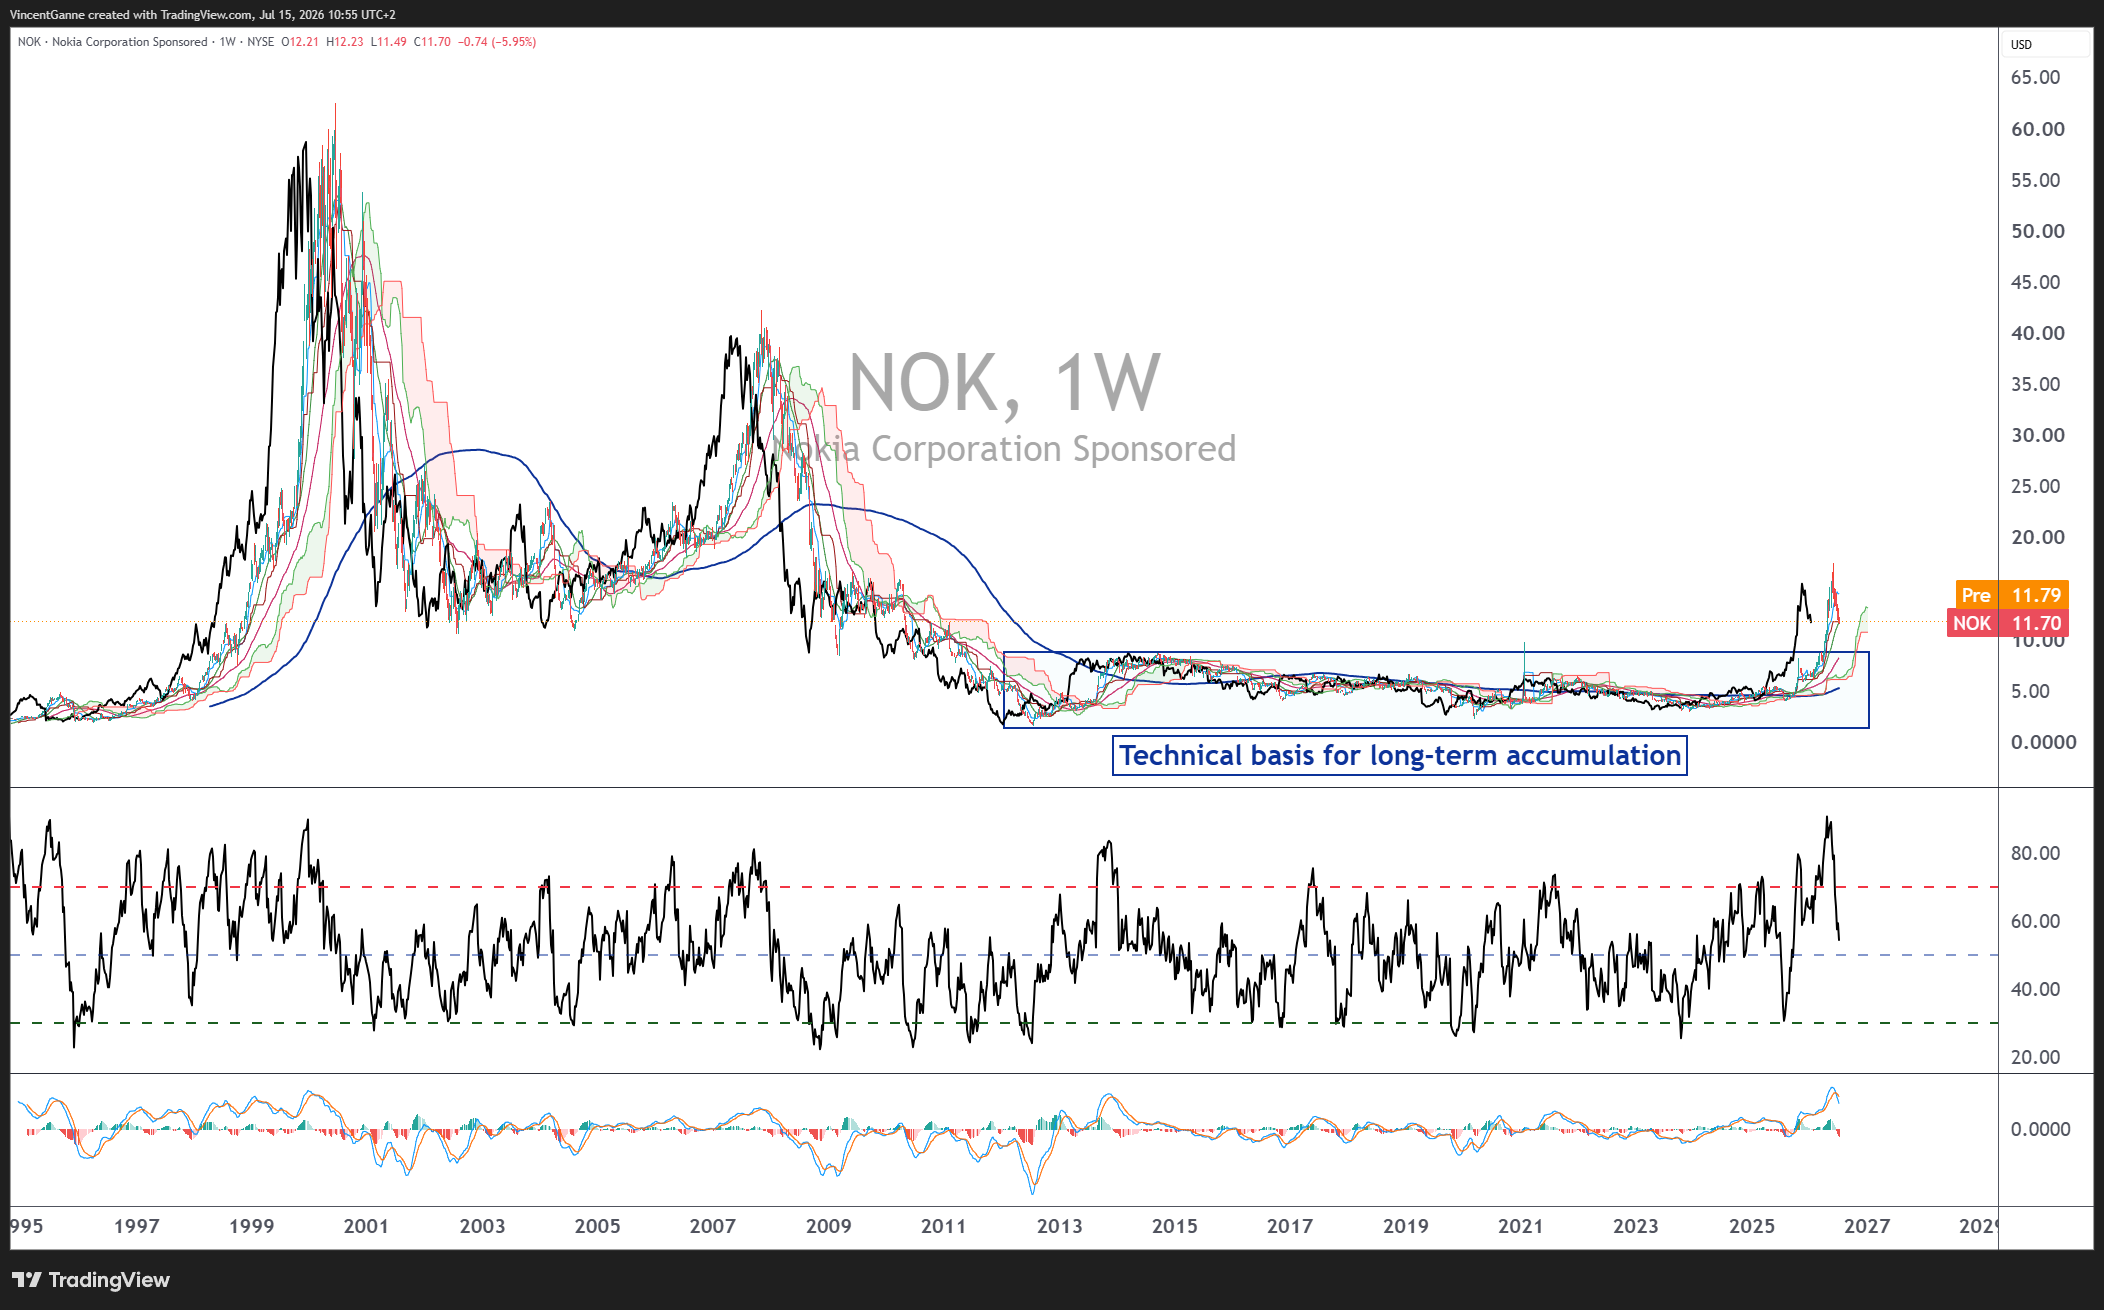This screenshot has width=2104, height=1310.
Task: Click the 5.00 price axis label
Action: [x=2030, y=691]
